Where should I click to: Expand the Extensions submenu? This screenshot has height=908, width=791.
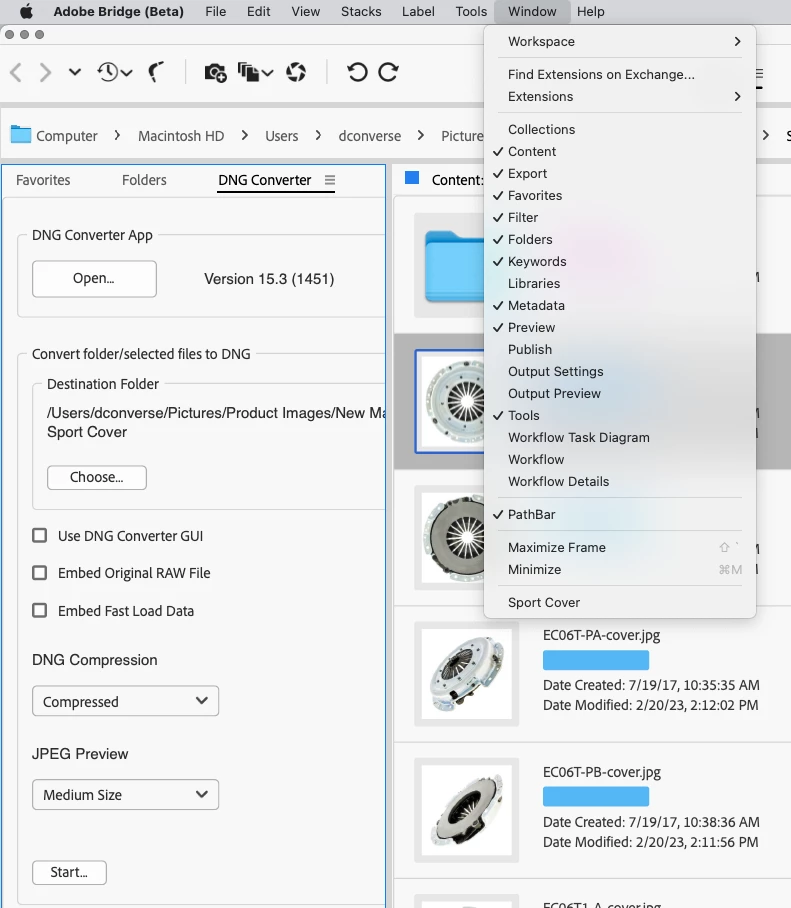tap(620, 97)
